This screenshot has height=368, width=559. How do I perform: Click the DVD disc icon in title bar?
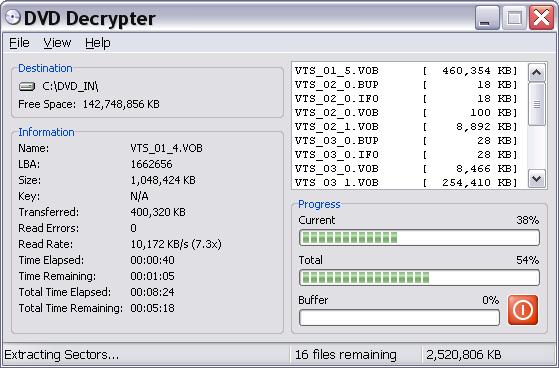click(x=12, y=17)
